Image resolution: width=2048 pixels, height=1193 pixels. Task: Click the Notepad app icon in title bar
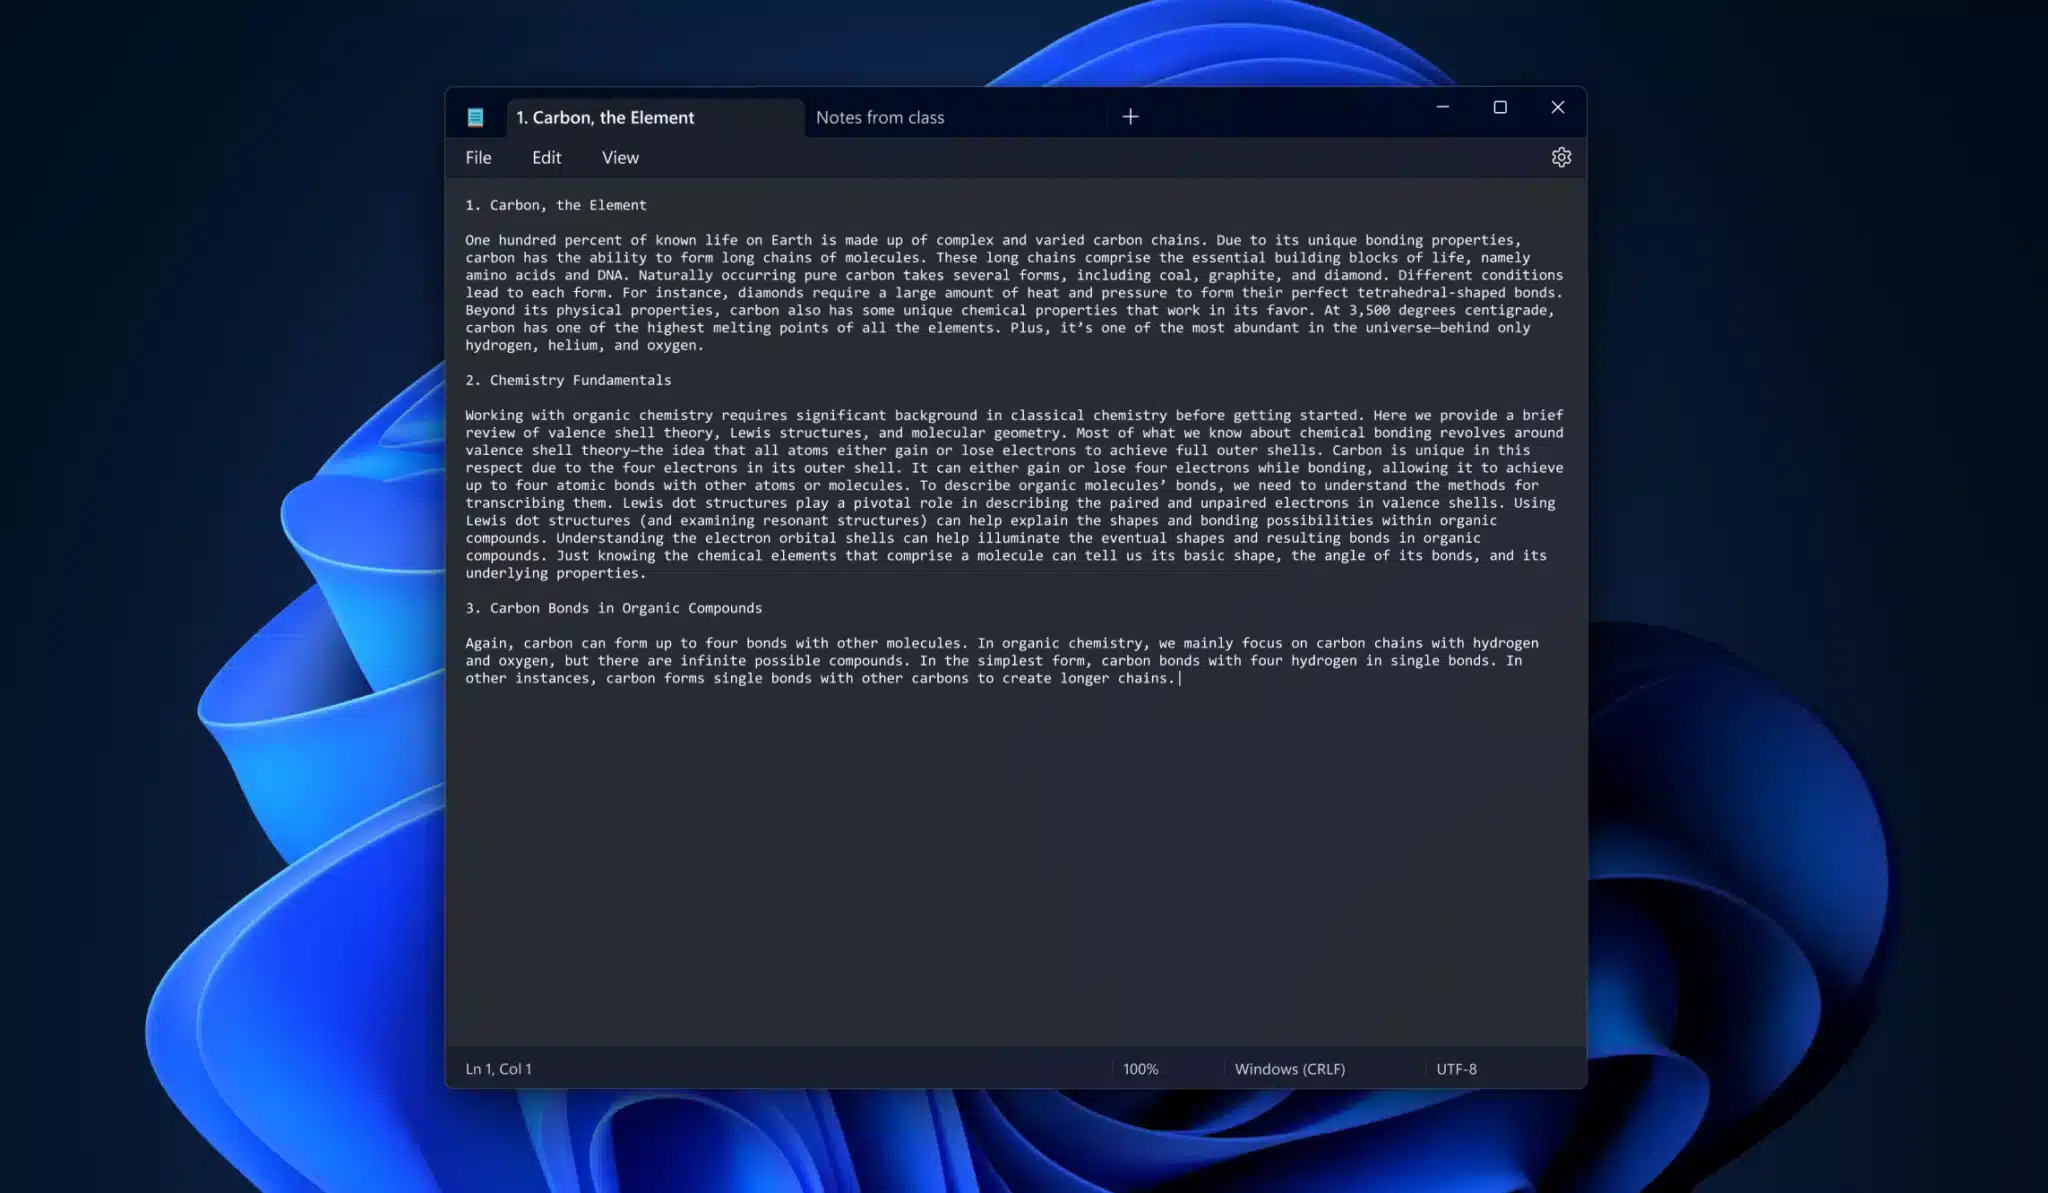pos(476,117)
